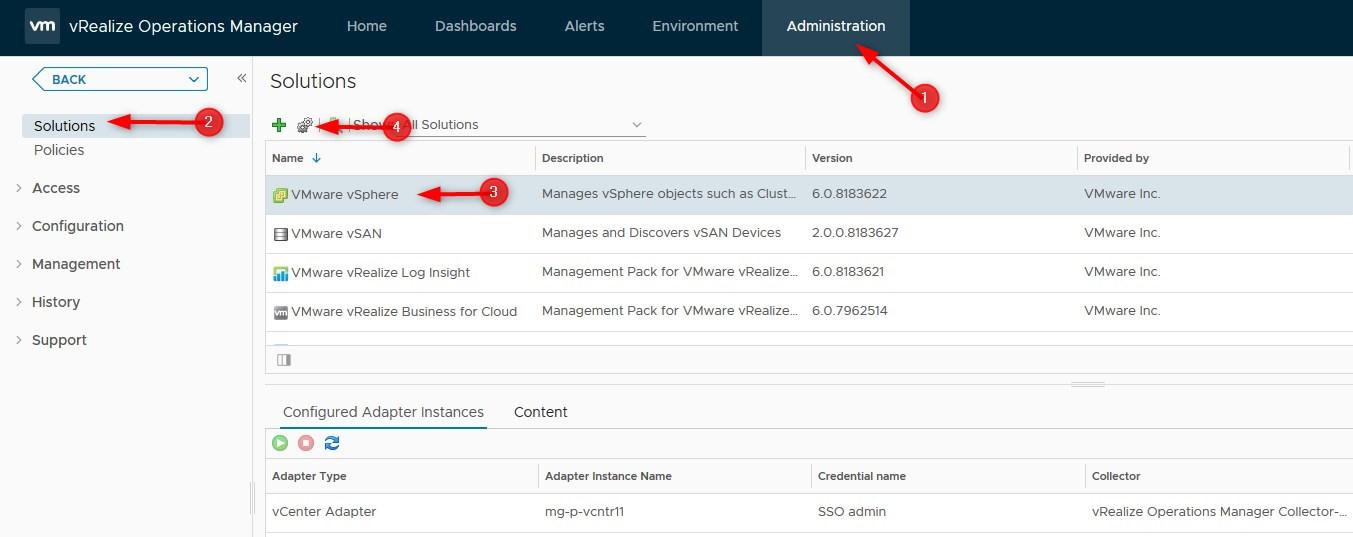Screen dimensions: 1353x537
Task: Click 'Manages and Discovers vSAN Devices' description
Action: click(x=661, y=233)
